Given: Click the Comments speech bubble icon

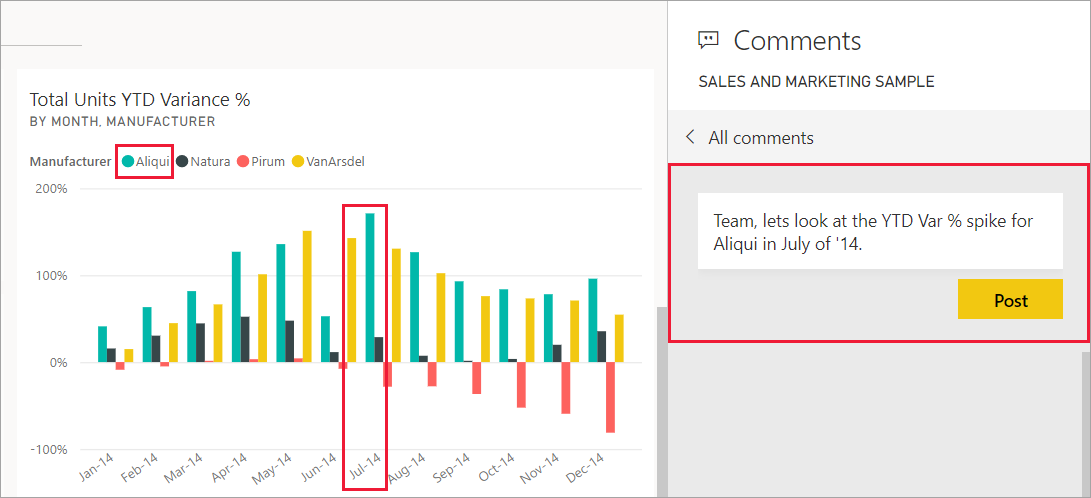Looking at the screenshot, I should coord(709,40).
